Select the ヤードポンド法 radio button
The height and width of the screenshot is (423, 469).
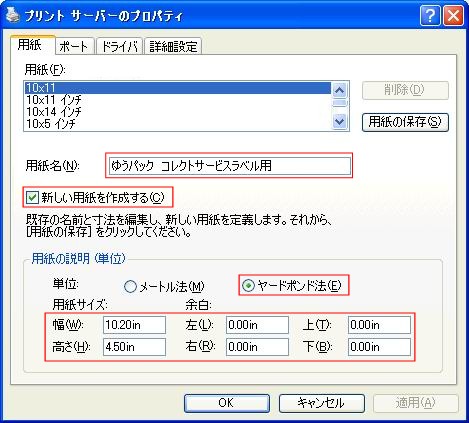coord(248,285)
